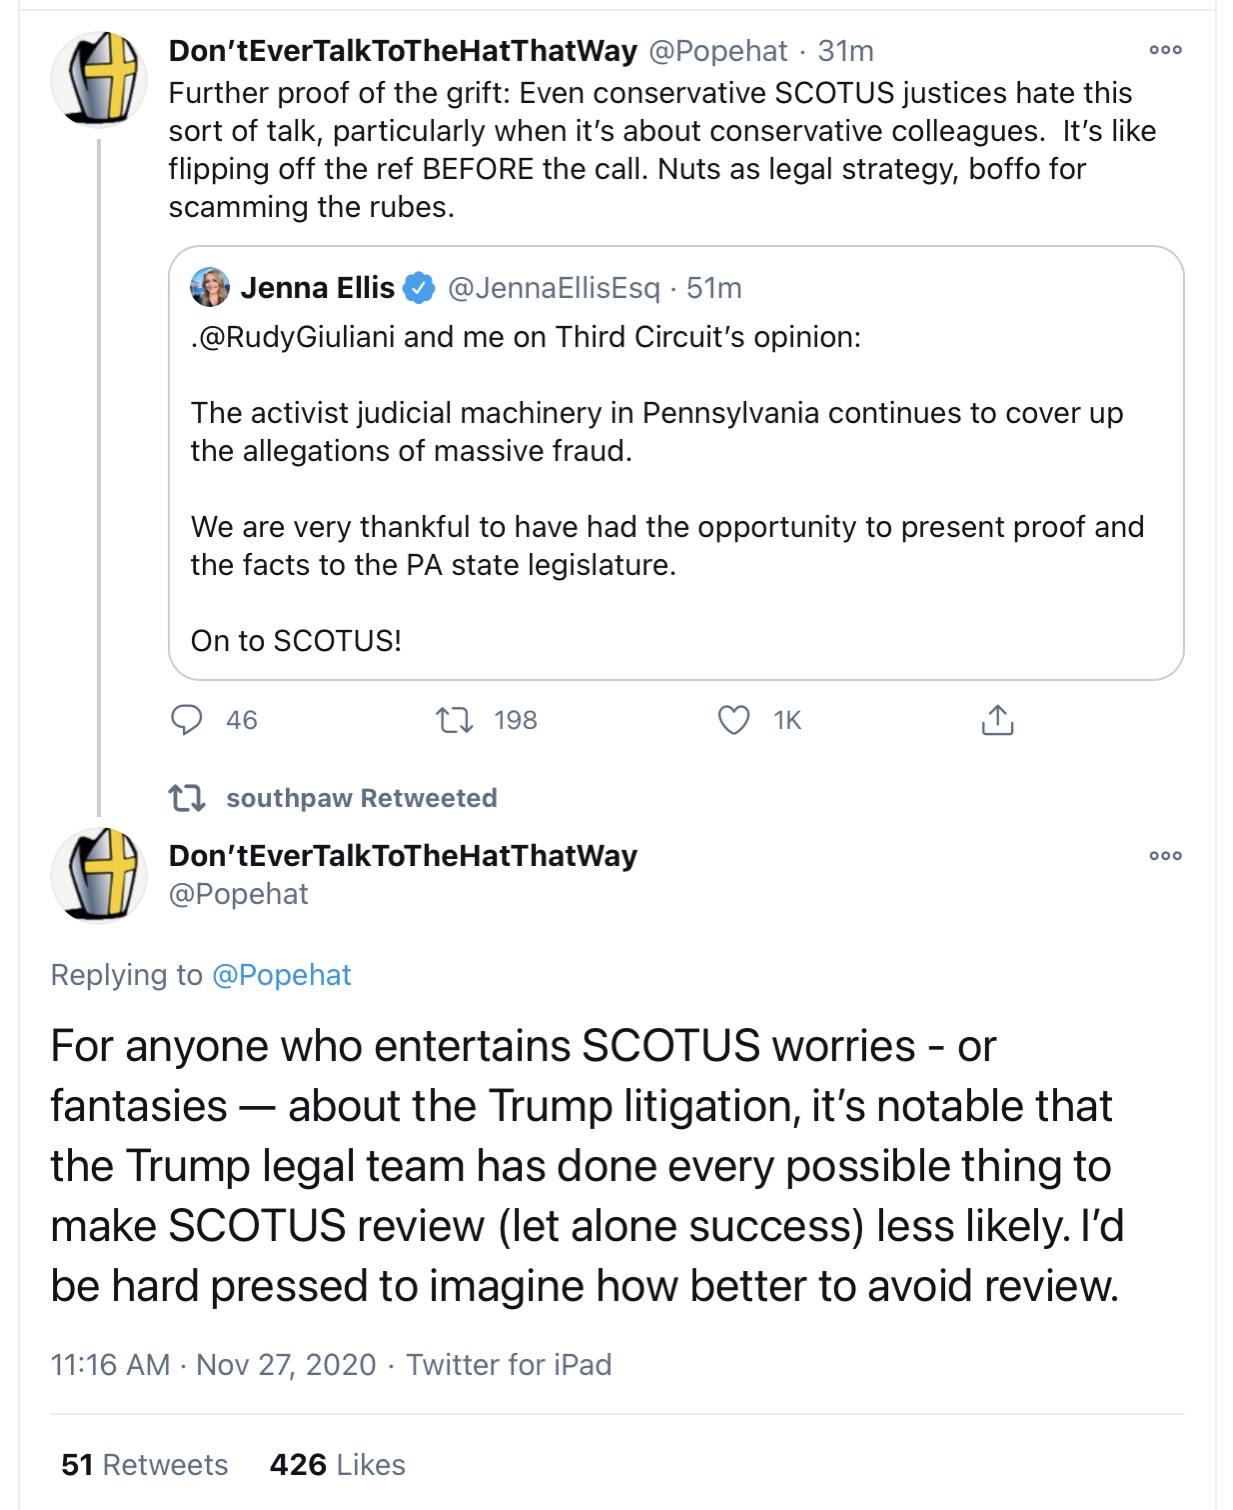View the 426 Likes list
Screen dimensions: 1233x1510
point(337,1465)
